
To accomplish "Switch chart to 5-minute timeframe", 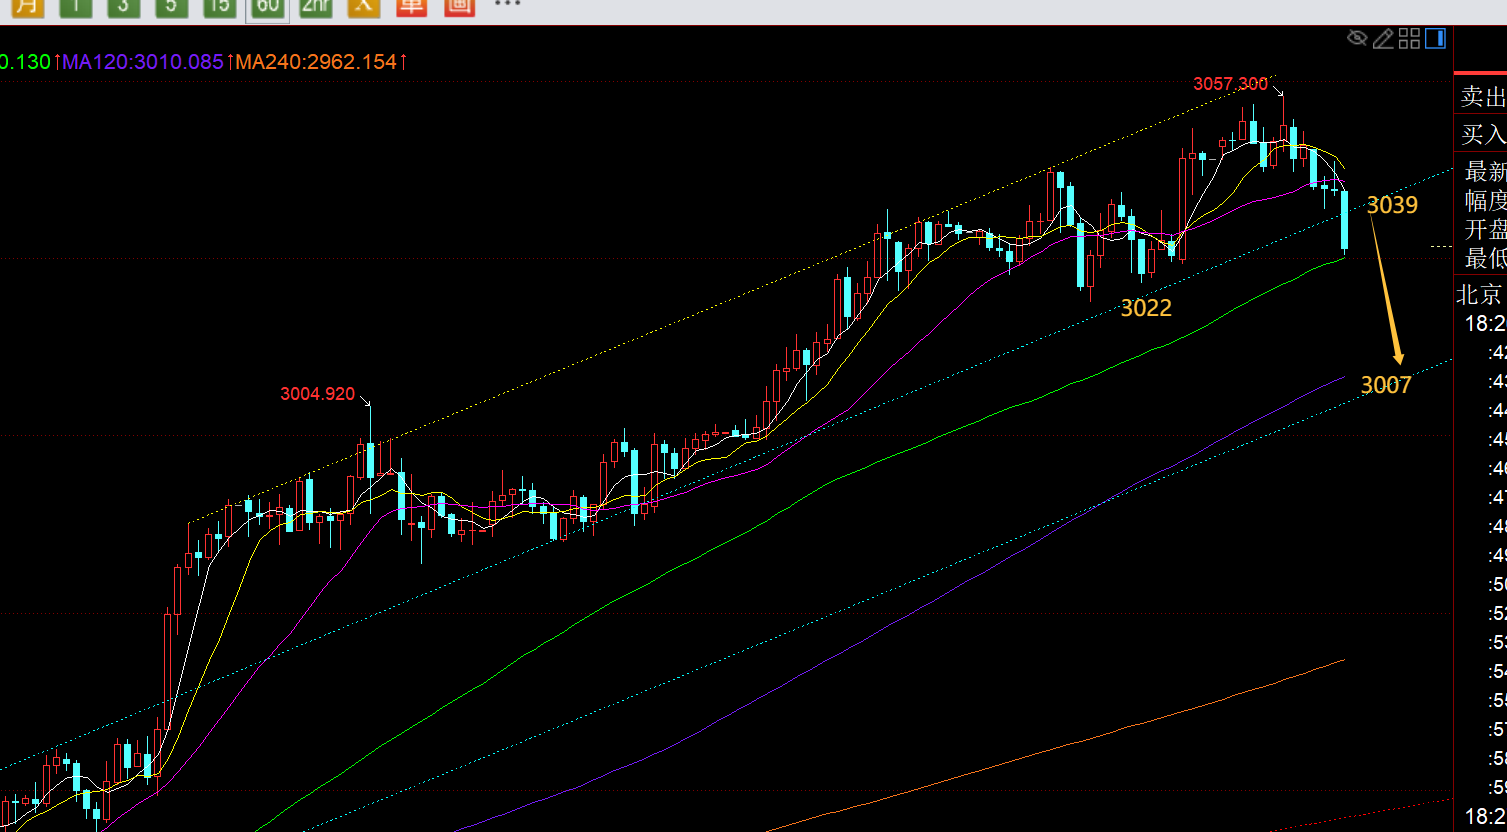I will tap(171, 6).
